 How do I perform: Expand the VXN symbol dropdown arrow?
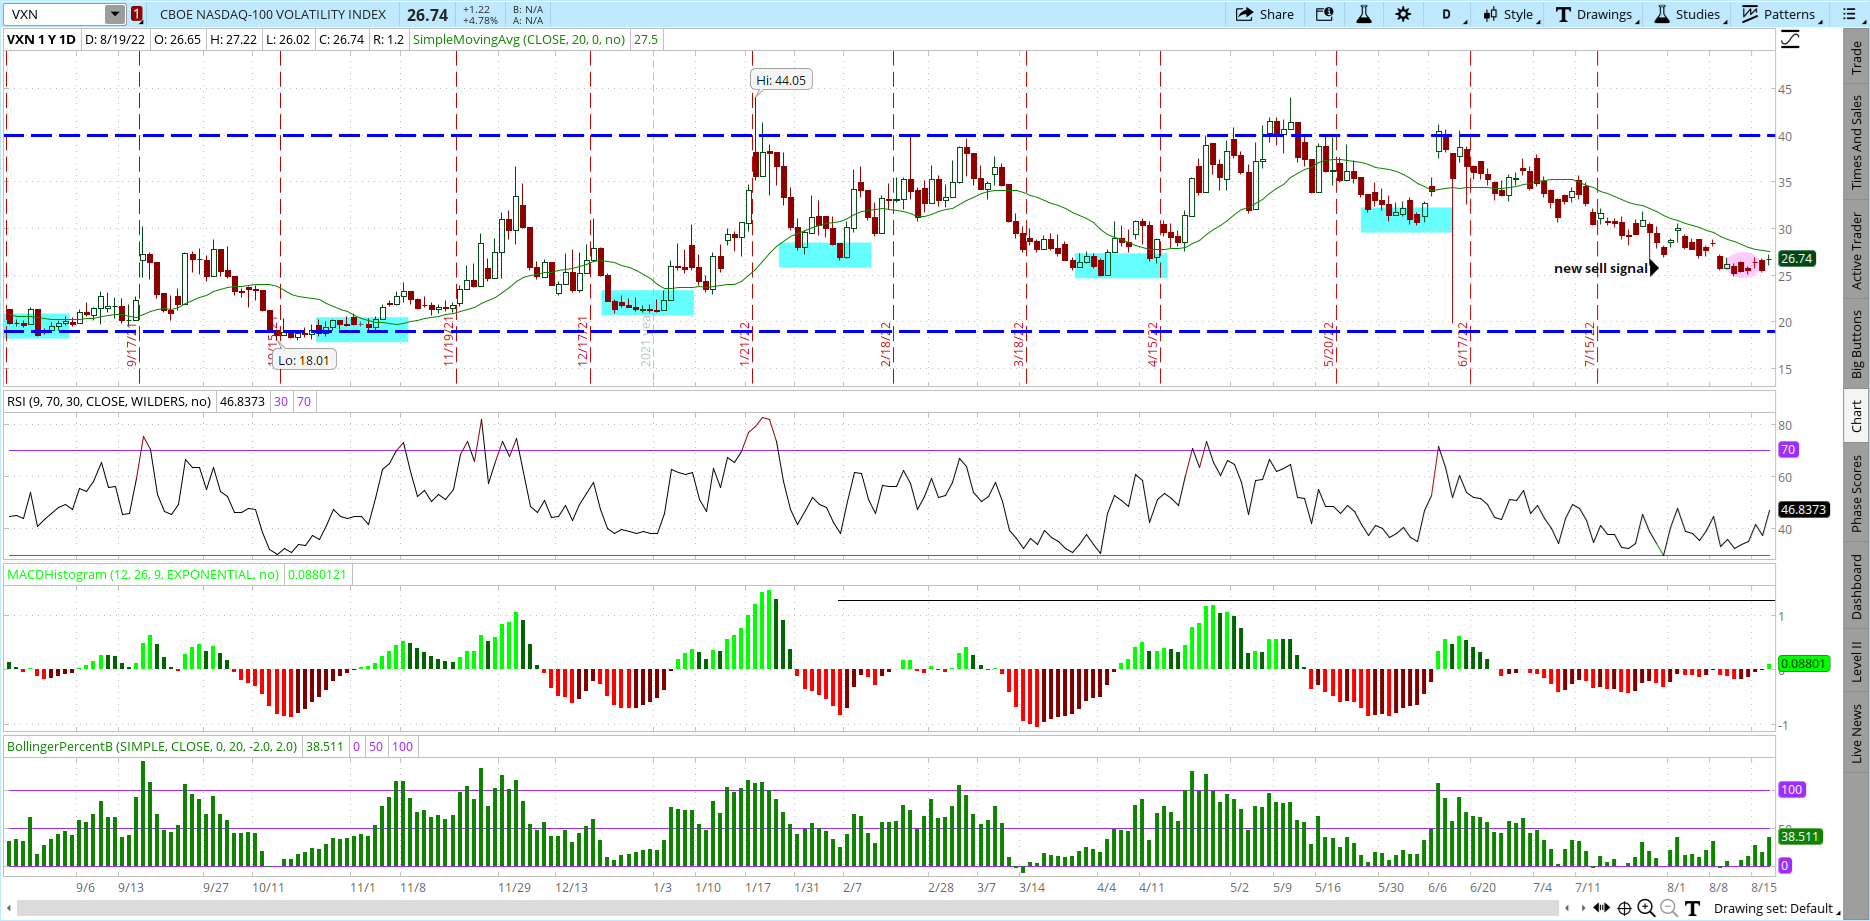(115, 14)
